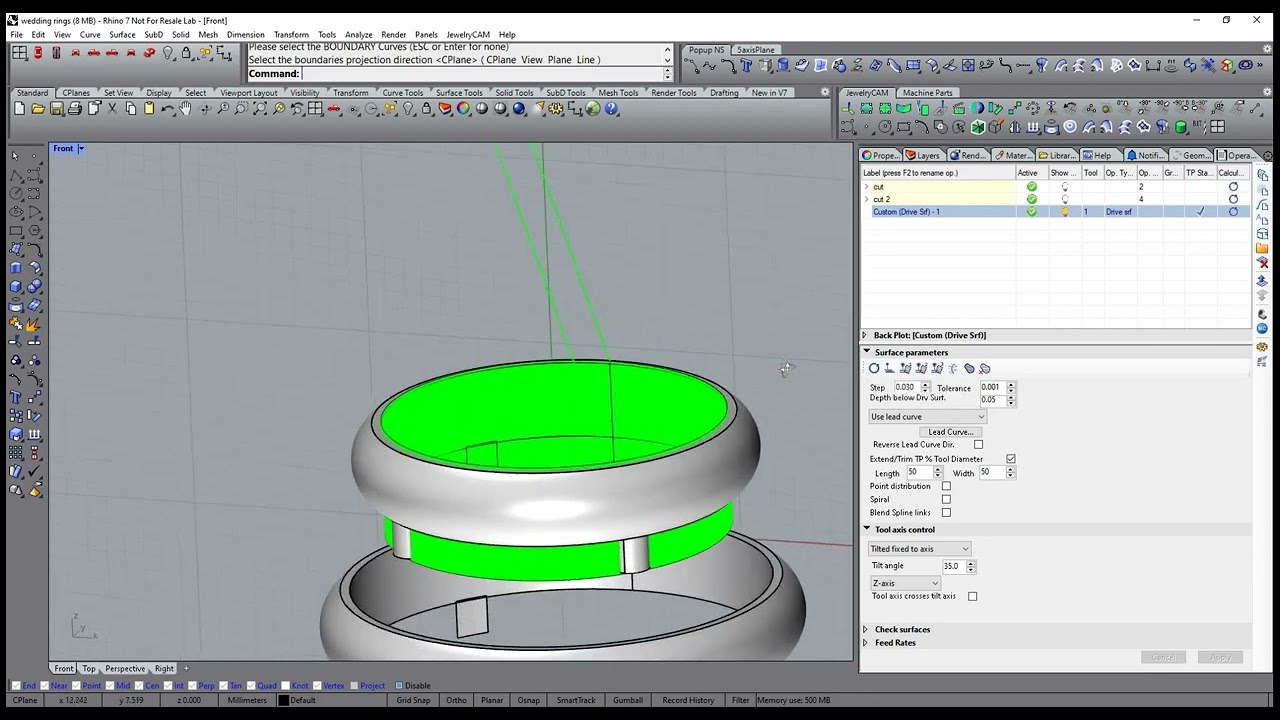The width and height of the screenshot is (1280, 720).
Task: Click the Four Viewports layout icon
Action: coord(315,109)
